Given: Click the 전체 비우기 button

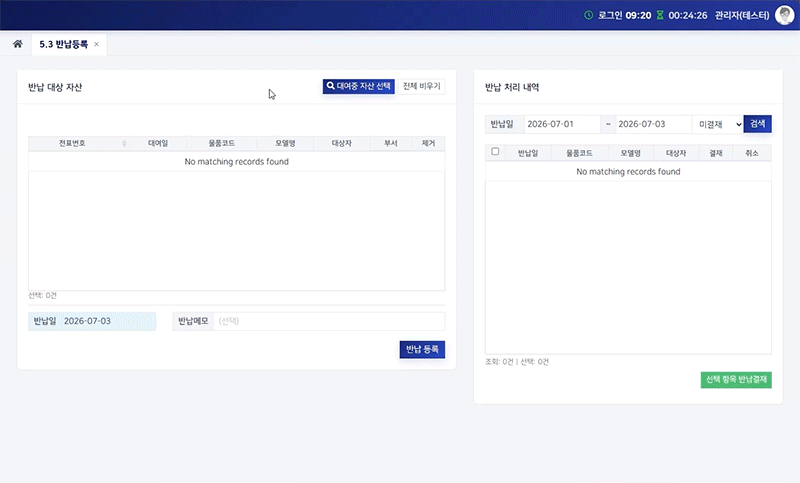Looking at the screenshot, I should point(421,86).
